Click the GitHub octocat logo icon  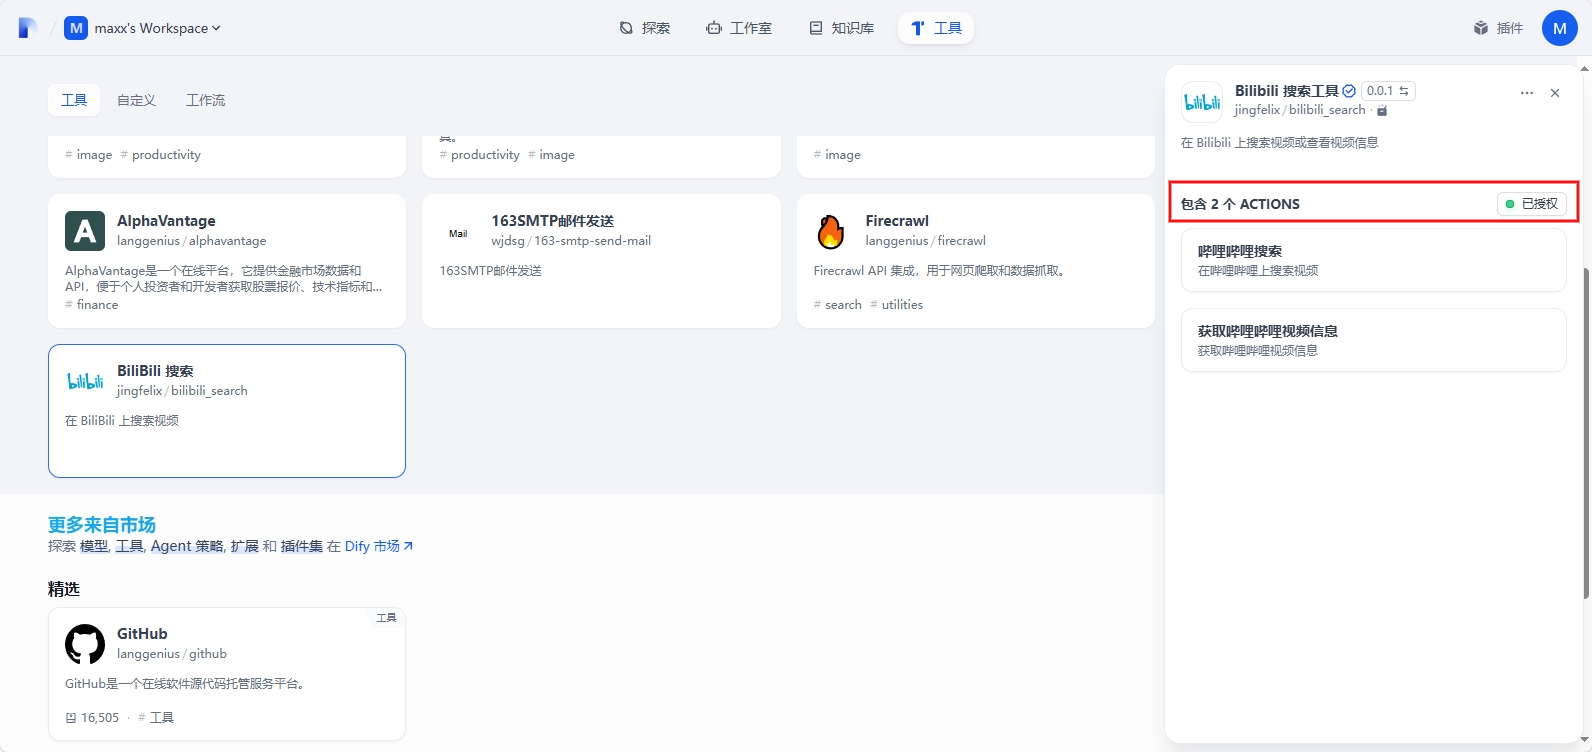pos(85,644)
